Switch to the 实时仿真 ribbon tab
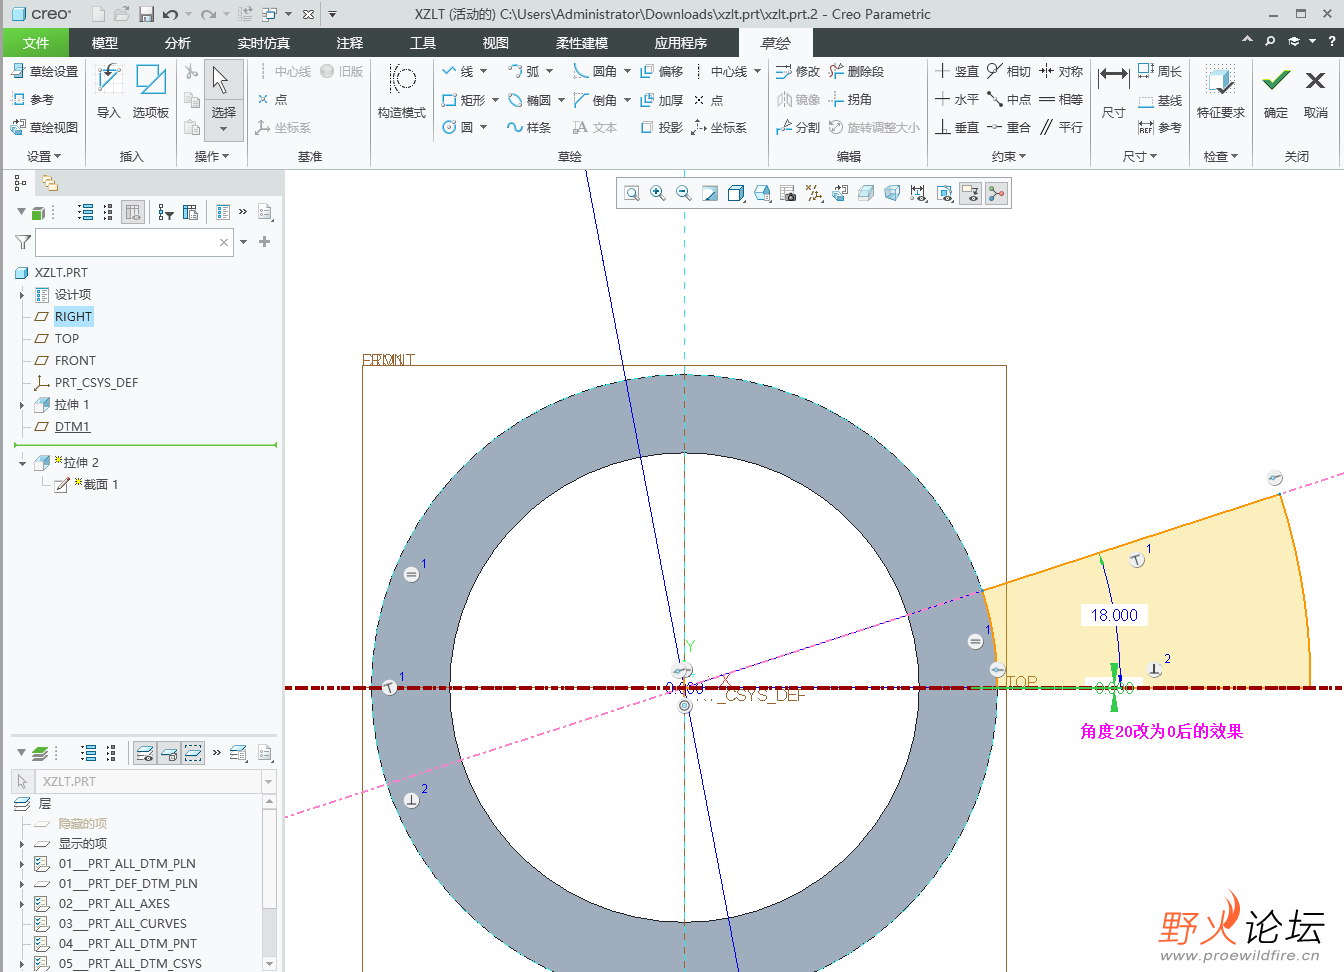 pyautogui.click(x=264, y=43)
